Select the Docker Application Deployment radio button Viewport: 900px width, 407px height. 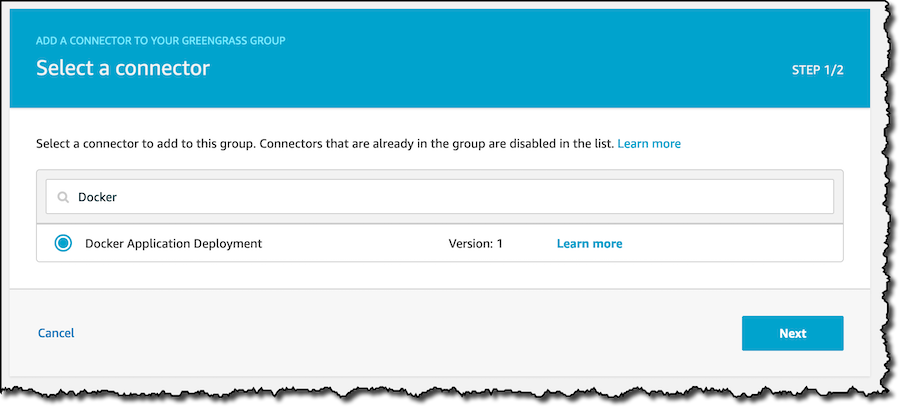(x=63, y=243)
